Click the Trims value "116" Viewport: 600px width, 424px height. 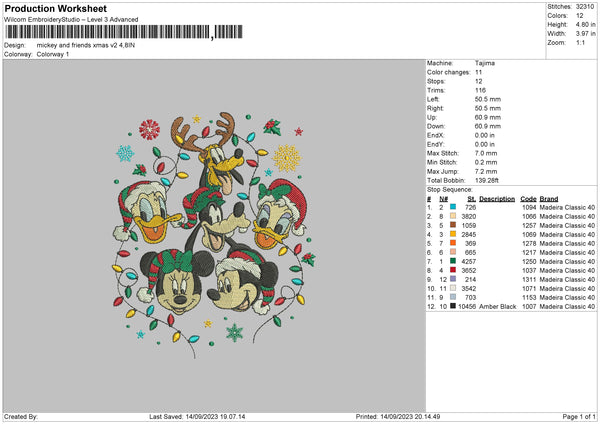(480, 90)
